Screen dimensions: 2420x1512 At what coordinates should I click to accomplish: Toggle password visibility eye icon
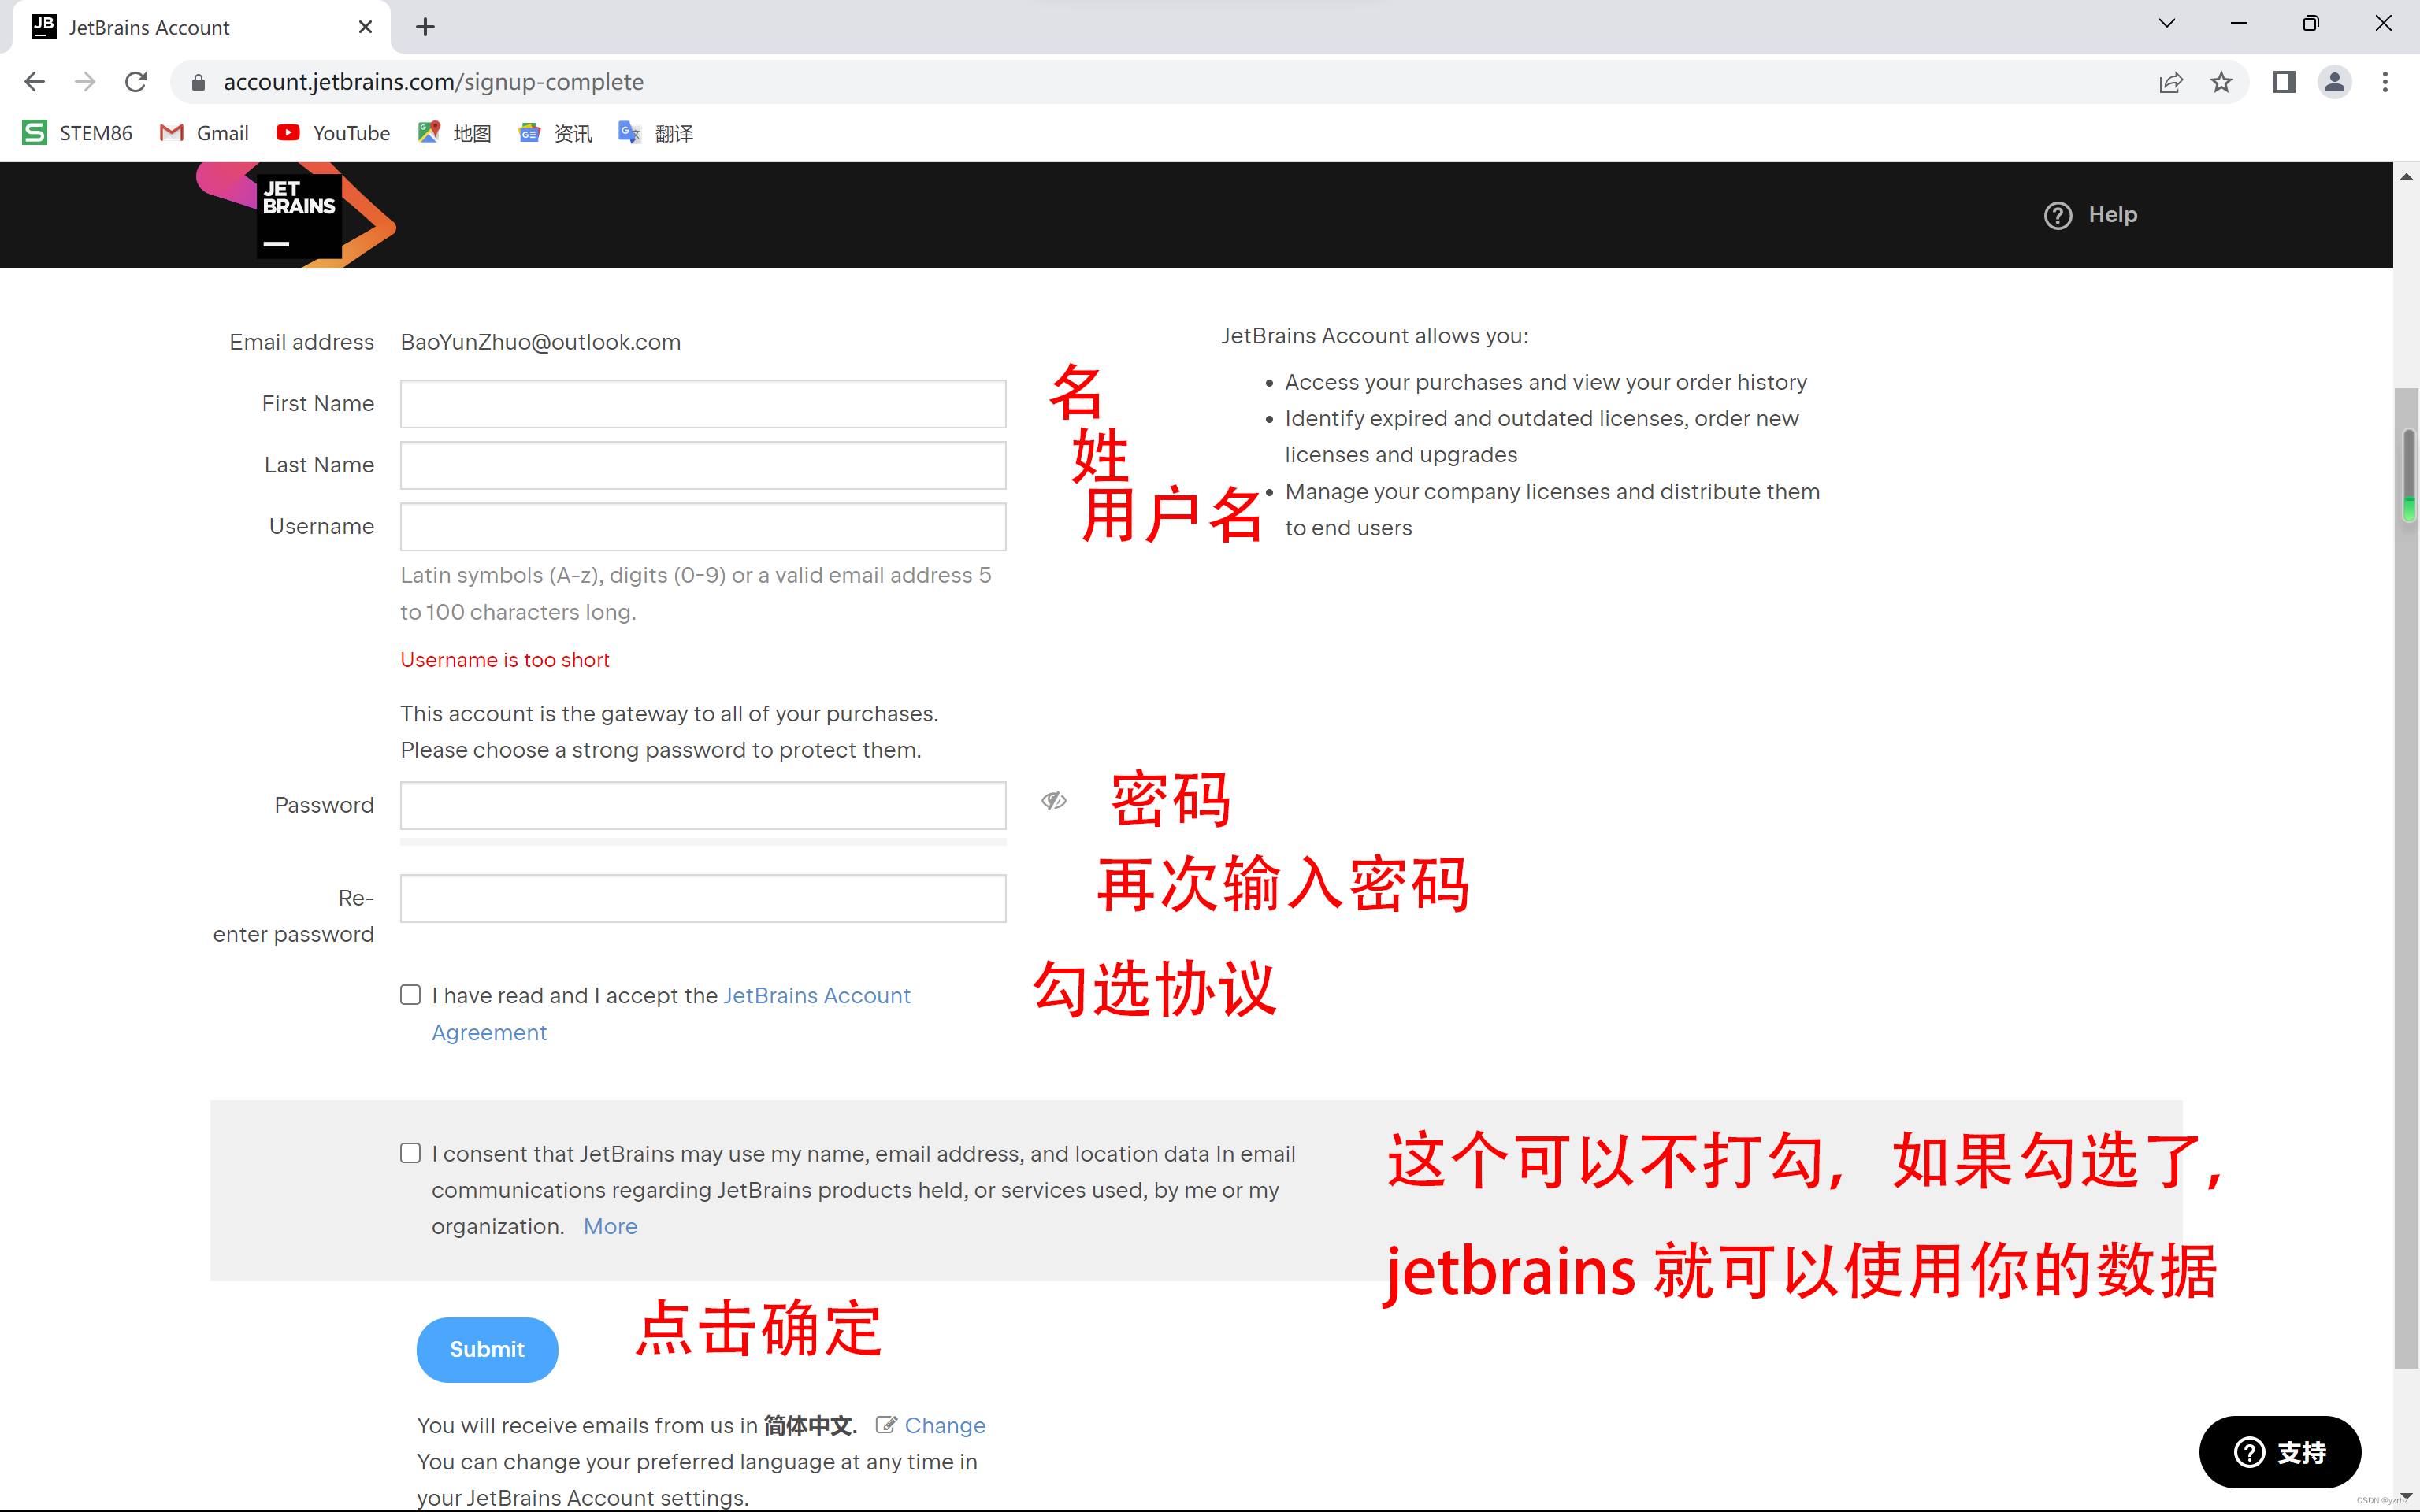(1053, 800)
